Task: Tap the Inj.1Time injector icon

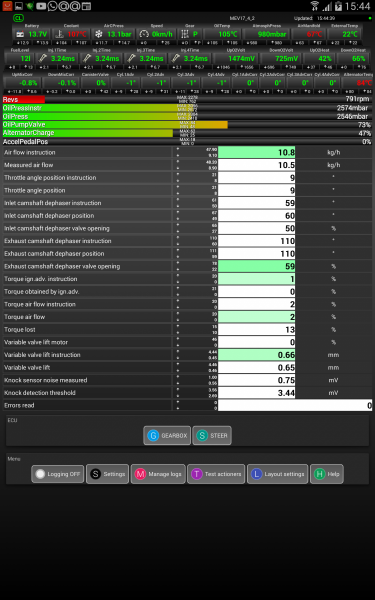Action: point(43,58)
